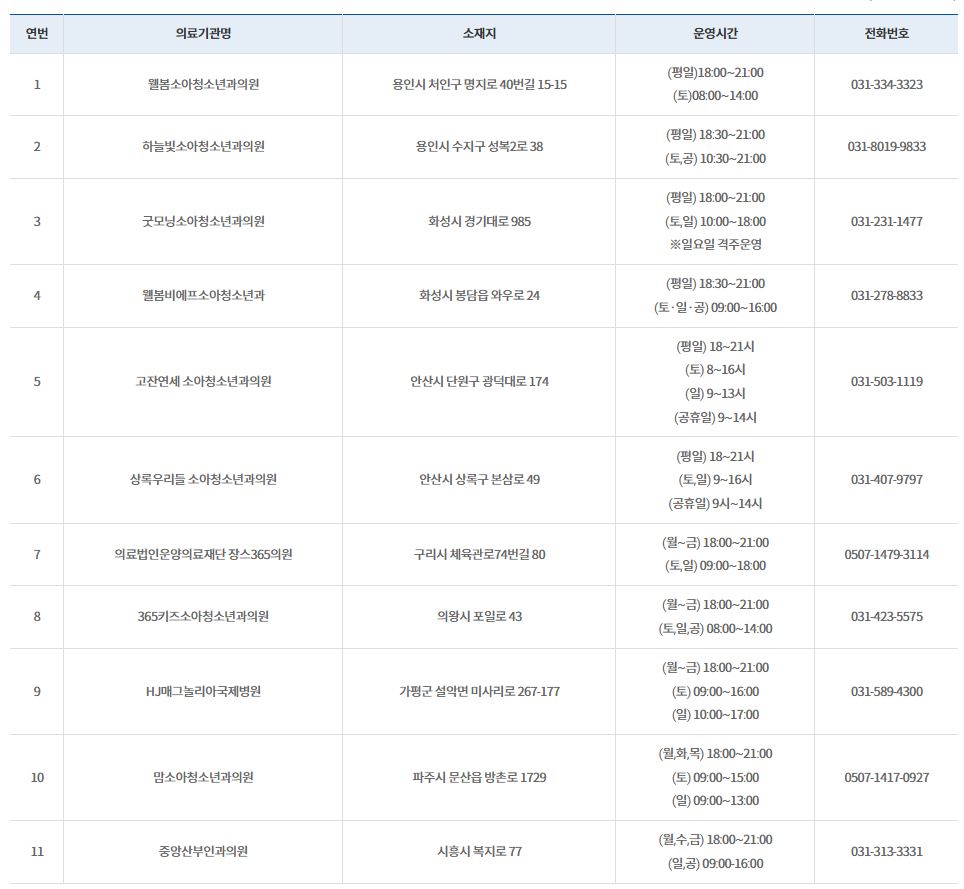Screen dimensions: 964x889
Task: Select 중앙산부인과의원 hospital name
Action: click(203, 851)
